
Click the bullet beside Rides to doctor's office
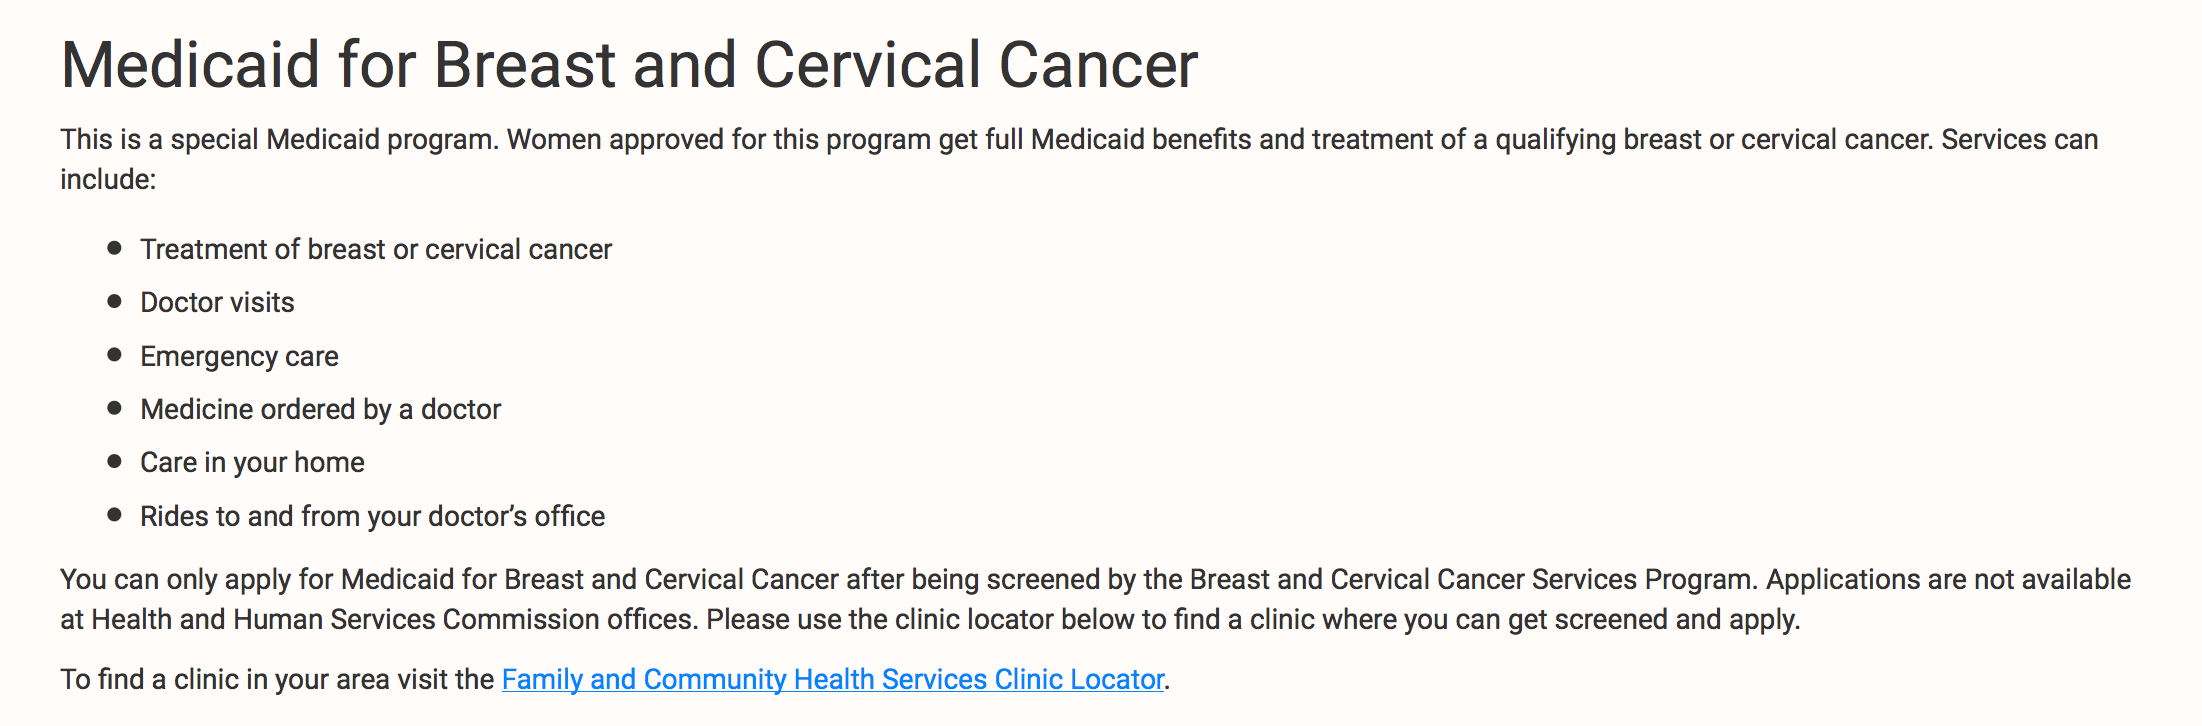tap(115, 514)
